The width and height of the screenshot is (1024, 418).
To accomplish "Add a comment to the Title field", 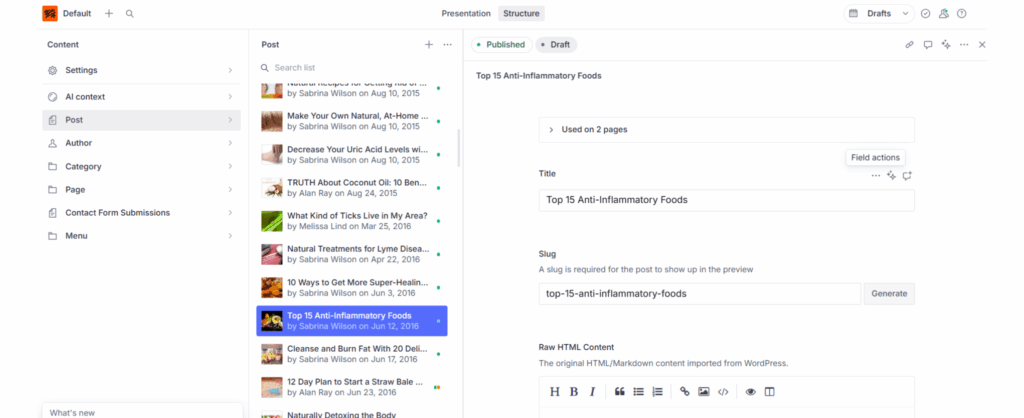I will coord(907,176).
